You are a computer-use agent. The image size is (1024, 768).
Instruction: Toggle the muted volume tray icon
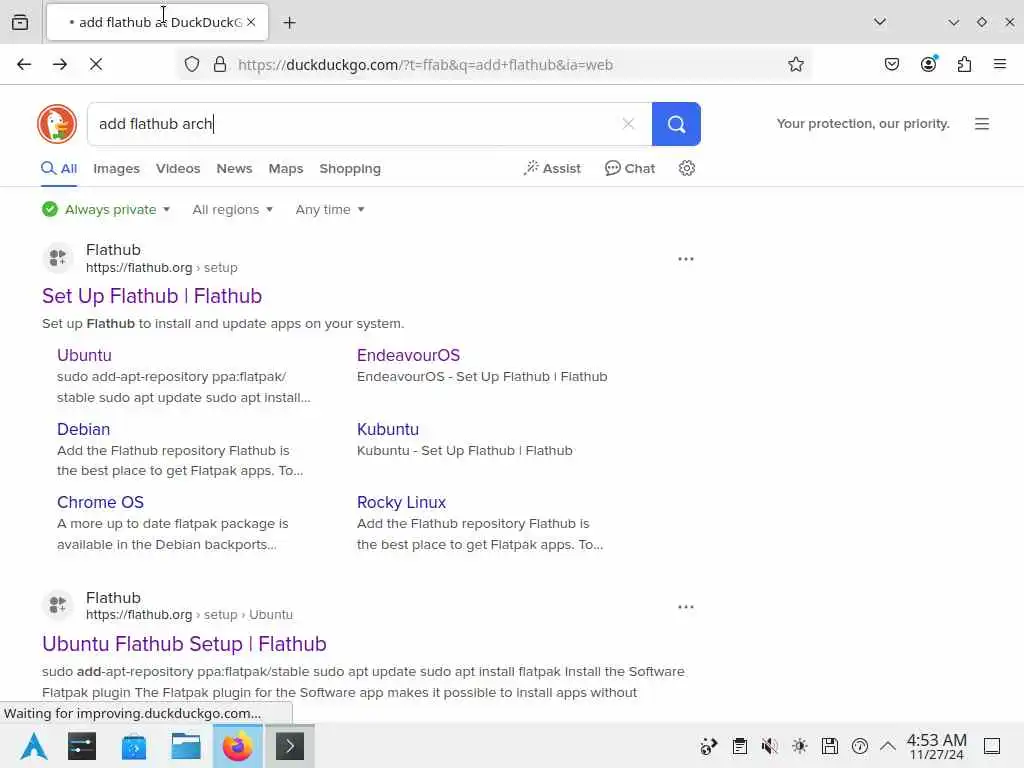click(769, 746)
